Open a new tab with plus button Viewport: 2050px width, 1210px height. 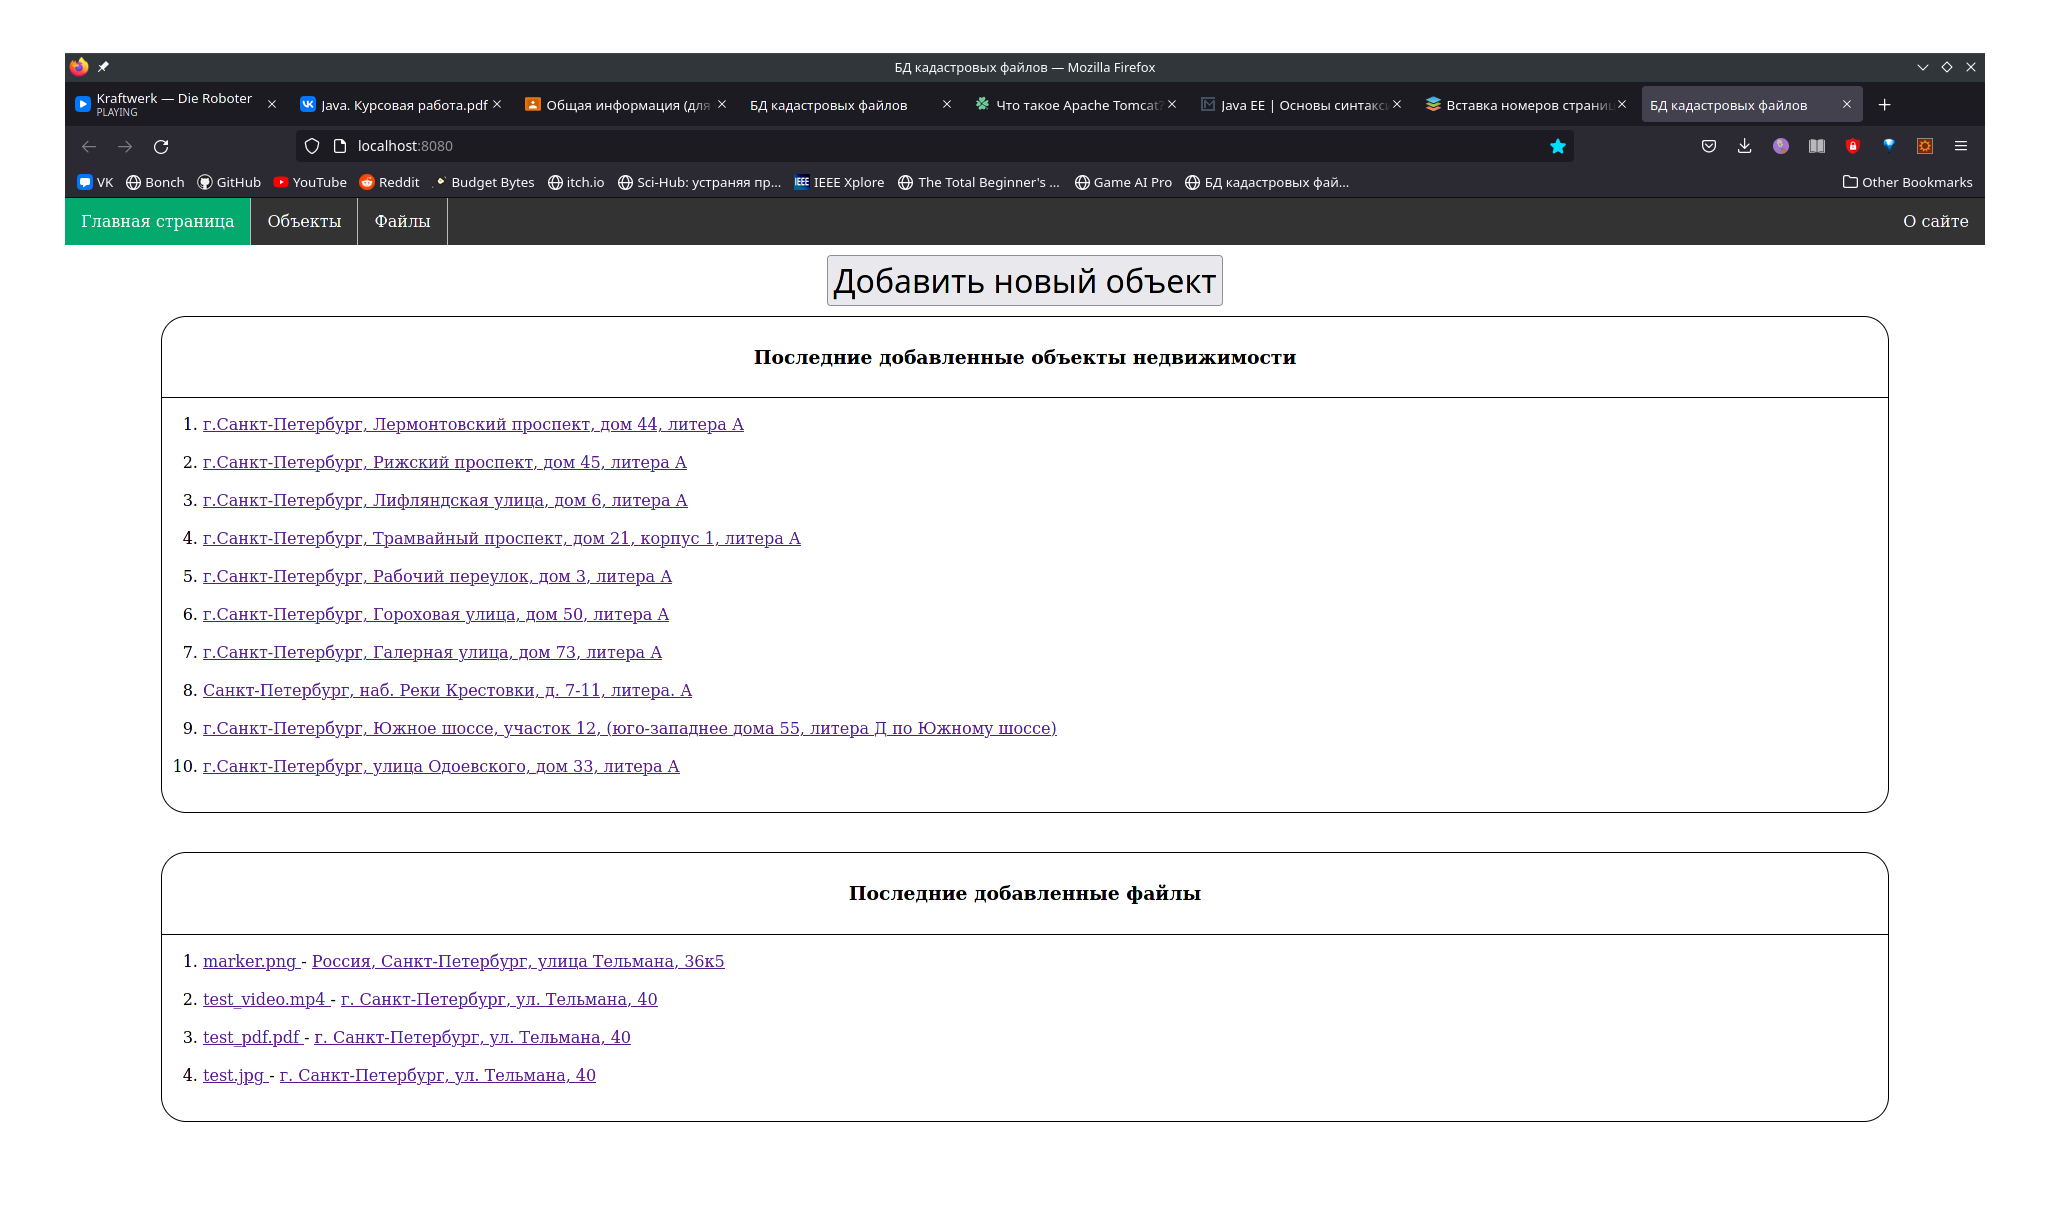point(1884,105)
